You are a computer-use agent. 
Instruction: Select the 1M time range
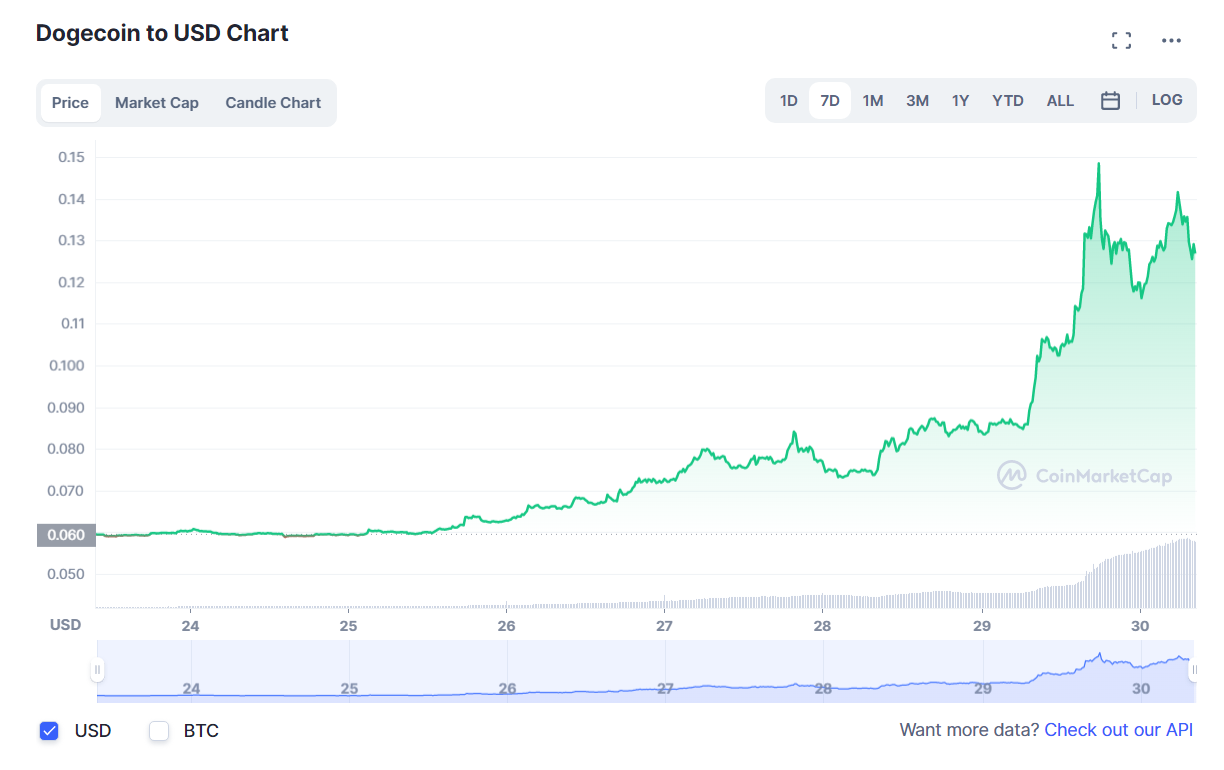pos(873,101)
